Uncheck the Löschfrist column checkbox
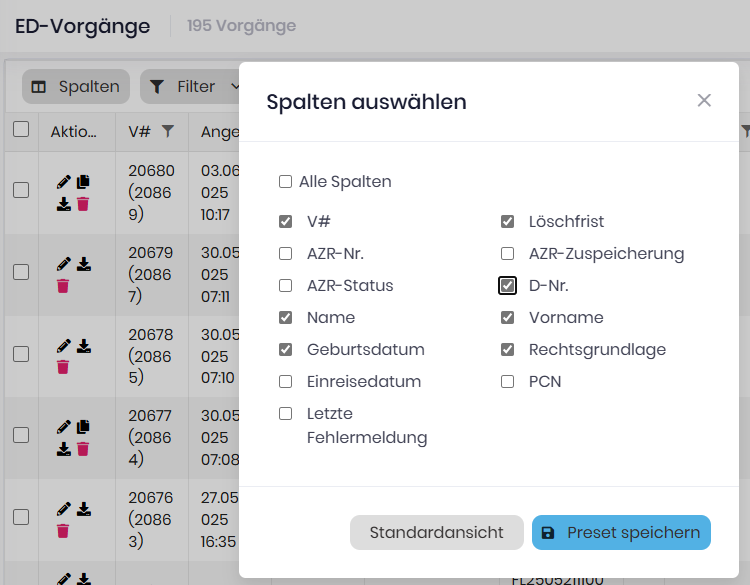The image size is (750, 585). pos(508,222)
